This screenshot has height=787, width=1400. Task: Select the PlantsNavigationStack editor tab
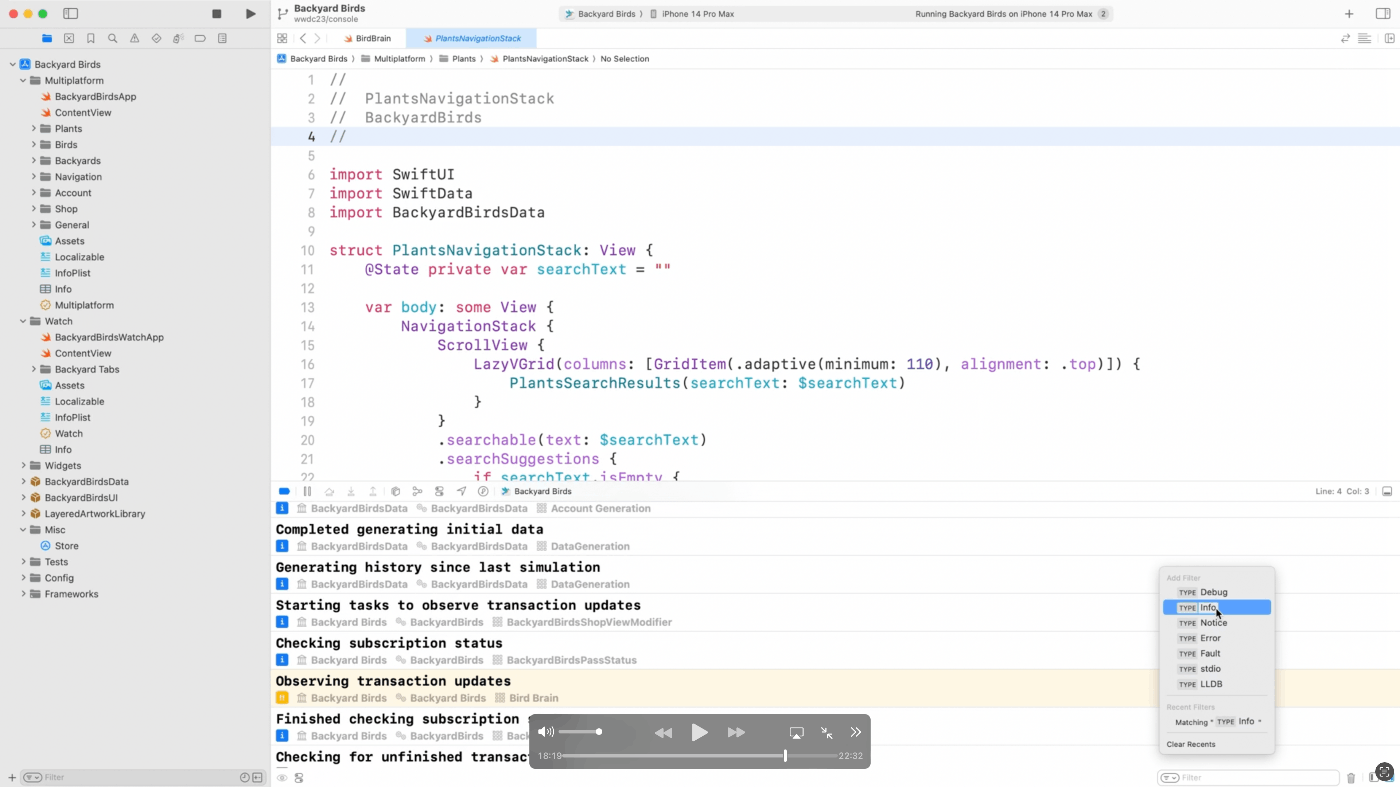(470, 38)
